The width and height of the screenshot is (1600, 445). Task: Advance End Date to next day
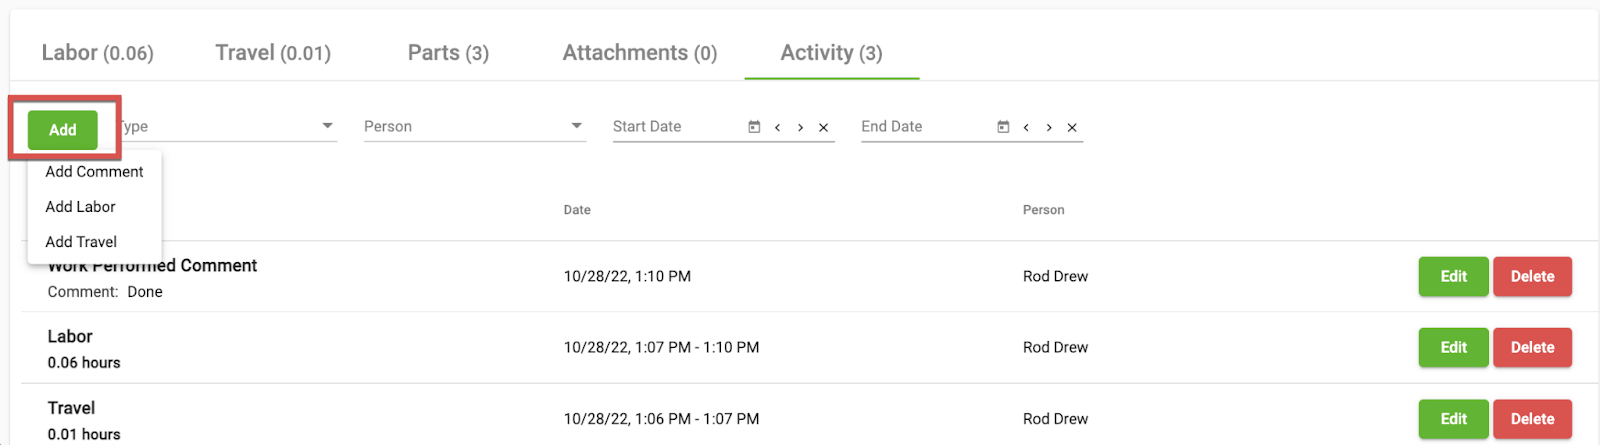[1049, 127]
